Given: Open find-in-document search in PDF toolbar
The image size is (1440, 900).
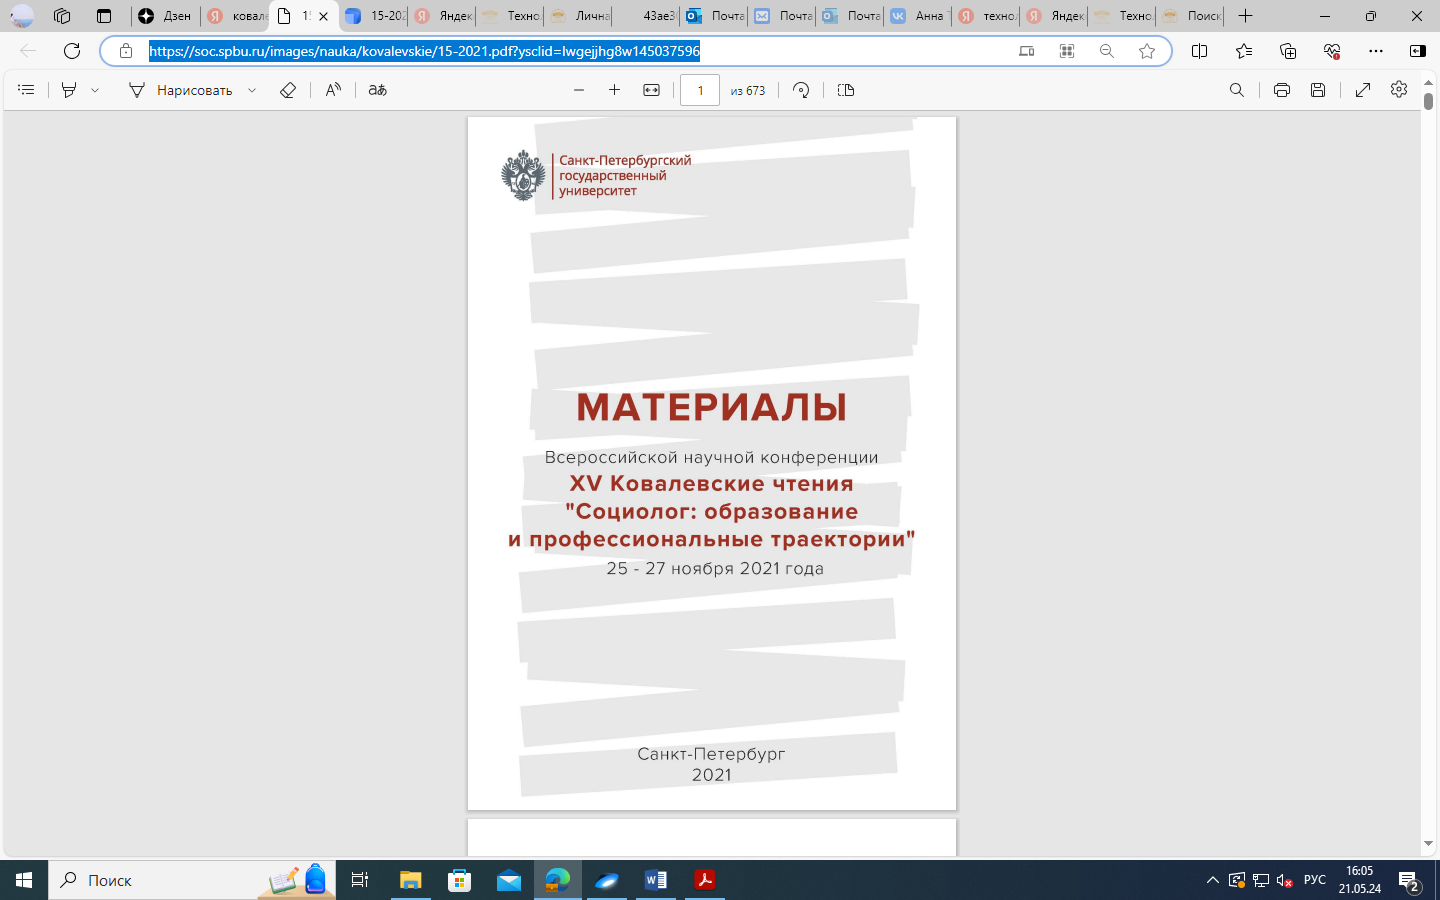Looking at the screenshot, I should tap(1237, 90).
